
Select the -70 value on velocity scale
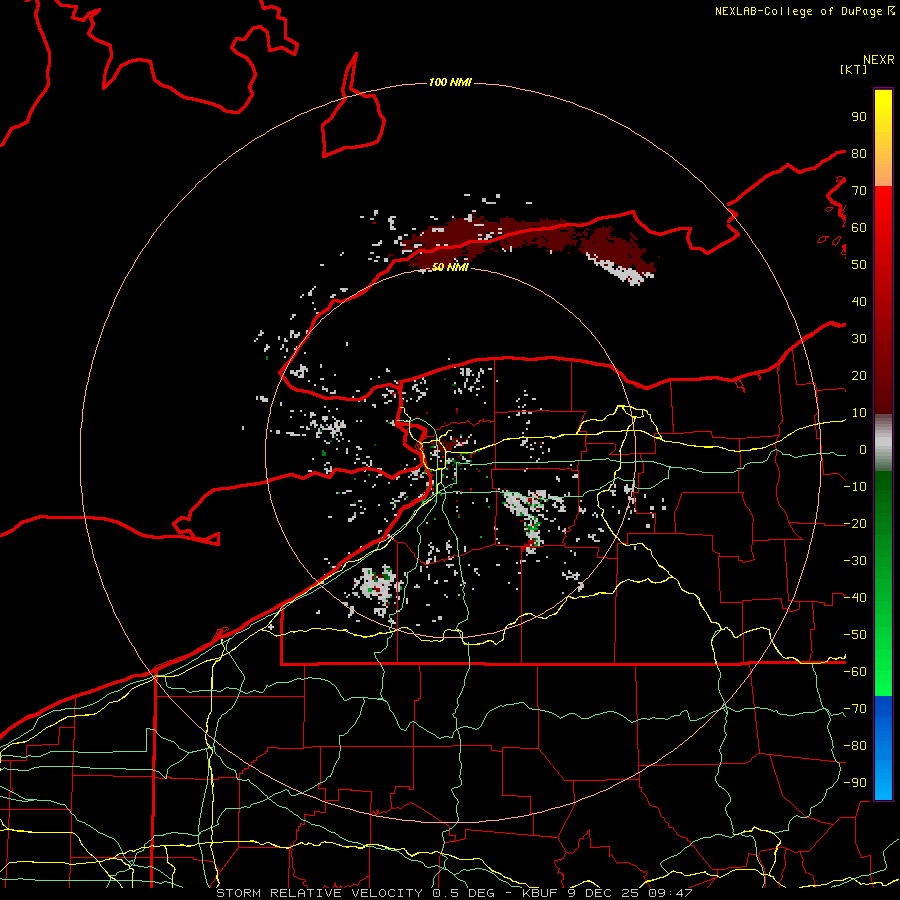click(x=855, y=709)
